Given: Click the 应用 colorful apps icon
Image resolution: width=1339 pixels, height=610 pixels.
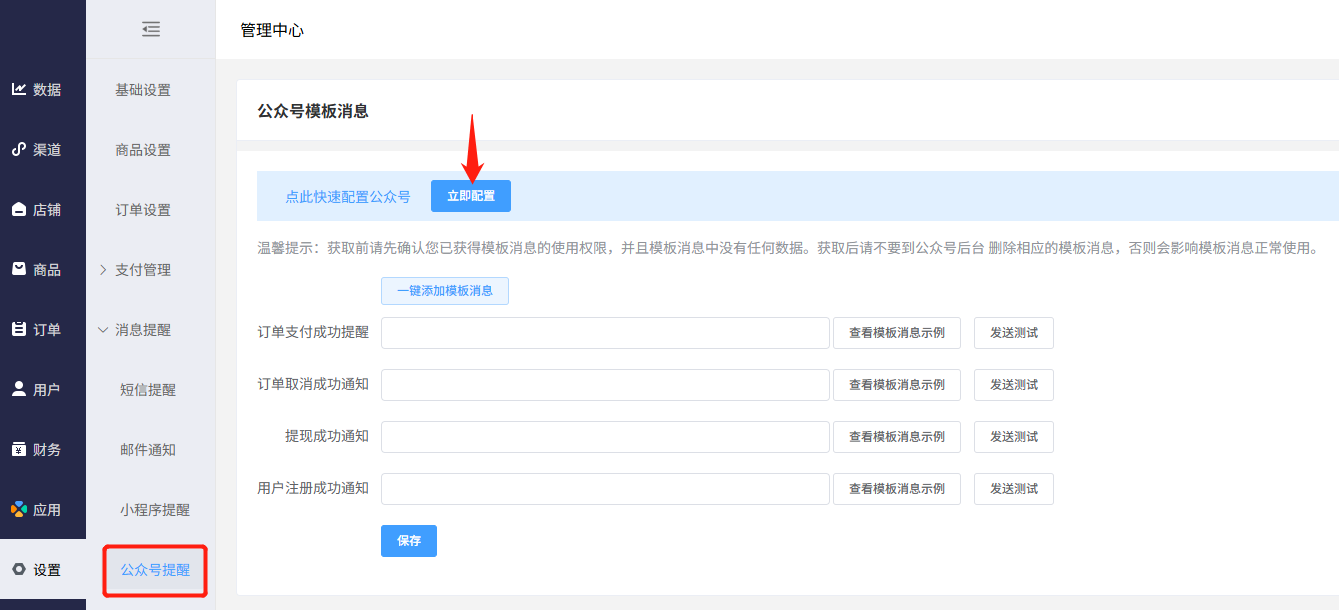Looking at the screenshot, I should click(x=19, y=509).
